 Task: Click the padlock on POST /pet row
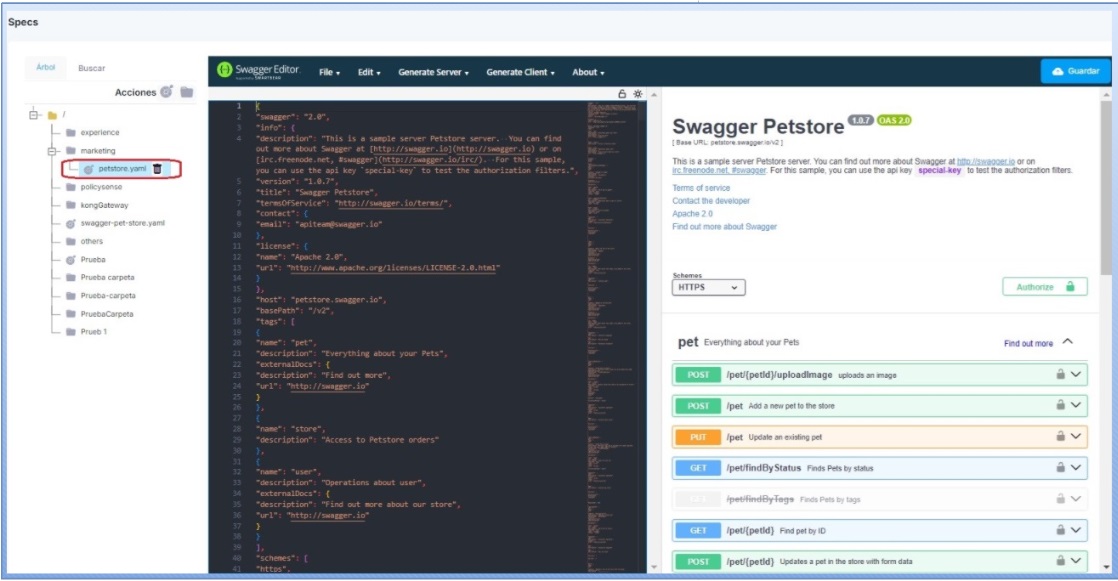(1060, 406)
